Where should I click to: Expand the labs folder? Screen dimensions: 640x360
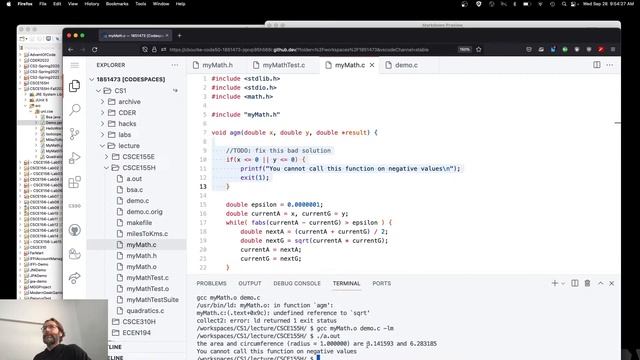coord(102,135)
